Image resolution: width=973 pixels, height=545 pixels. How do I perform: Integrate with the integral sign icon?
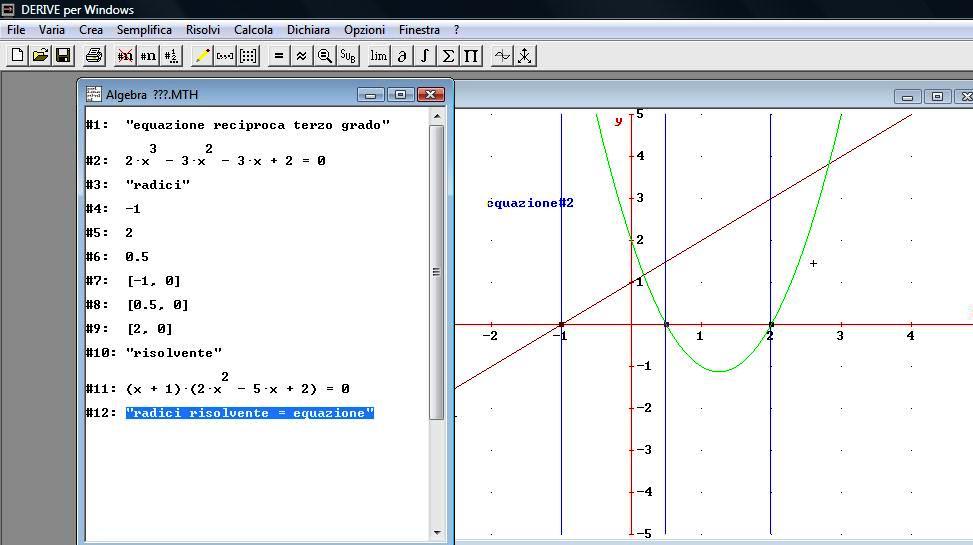tap(424, 56)
